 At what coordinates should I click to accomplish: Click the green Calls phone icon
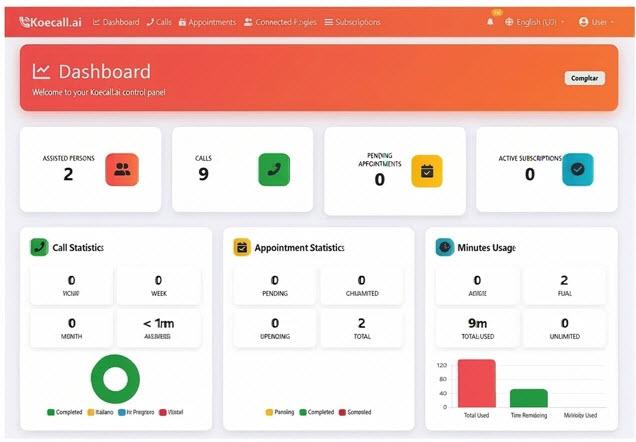tap(274, 170)
